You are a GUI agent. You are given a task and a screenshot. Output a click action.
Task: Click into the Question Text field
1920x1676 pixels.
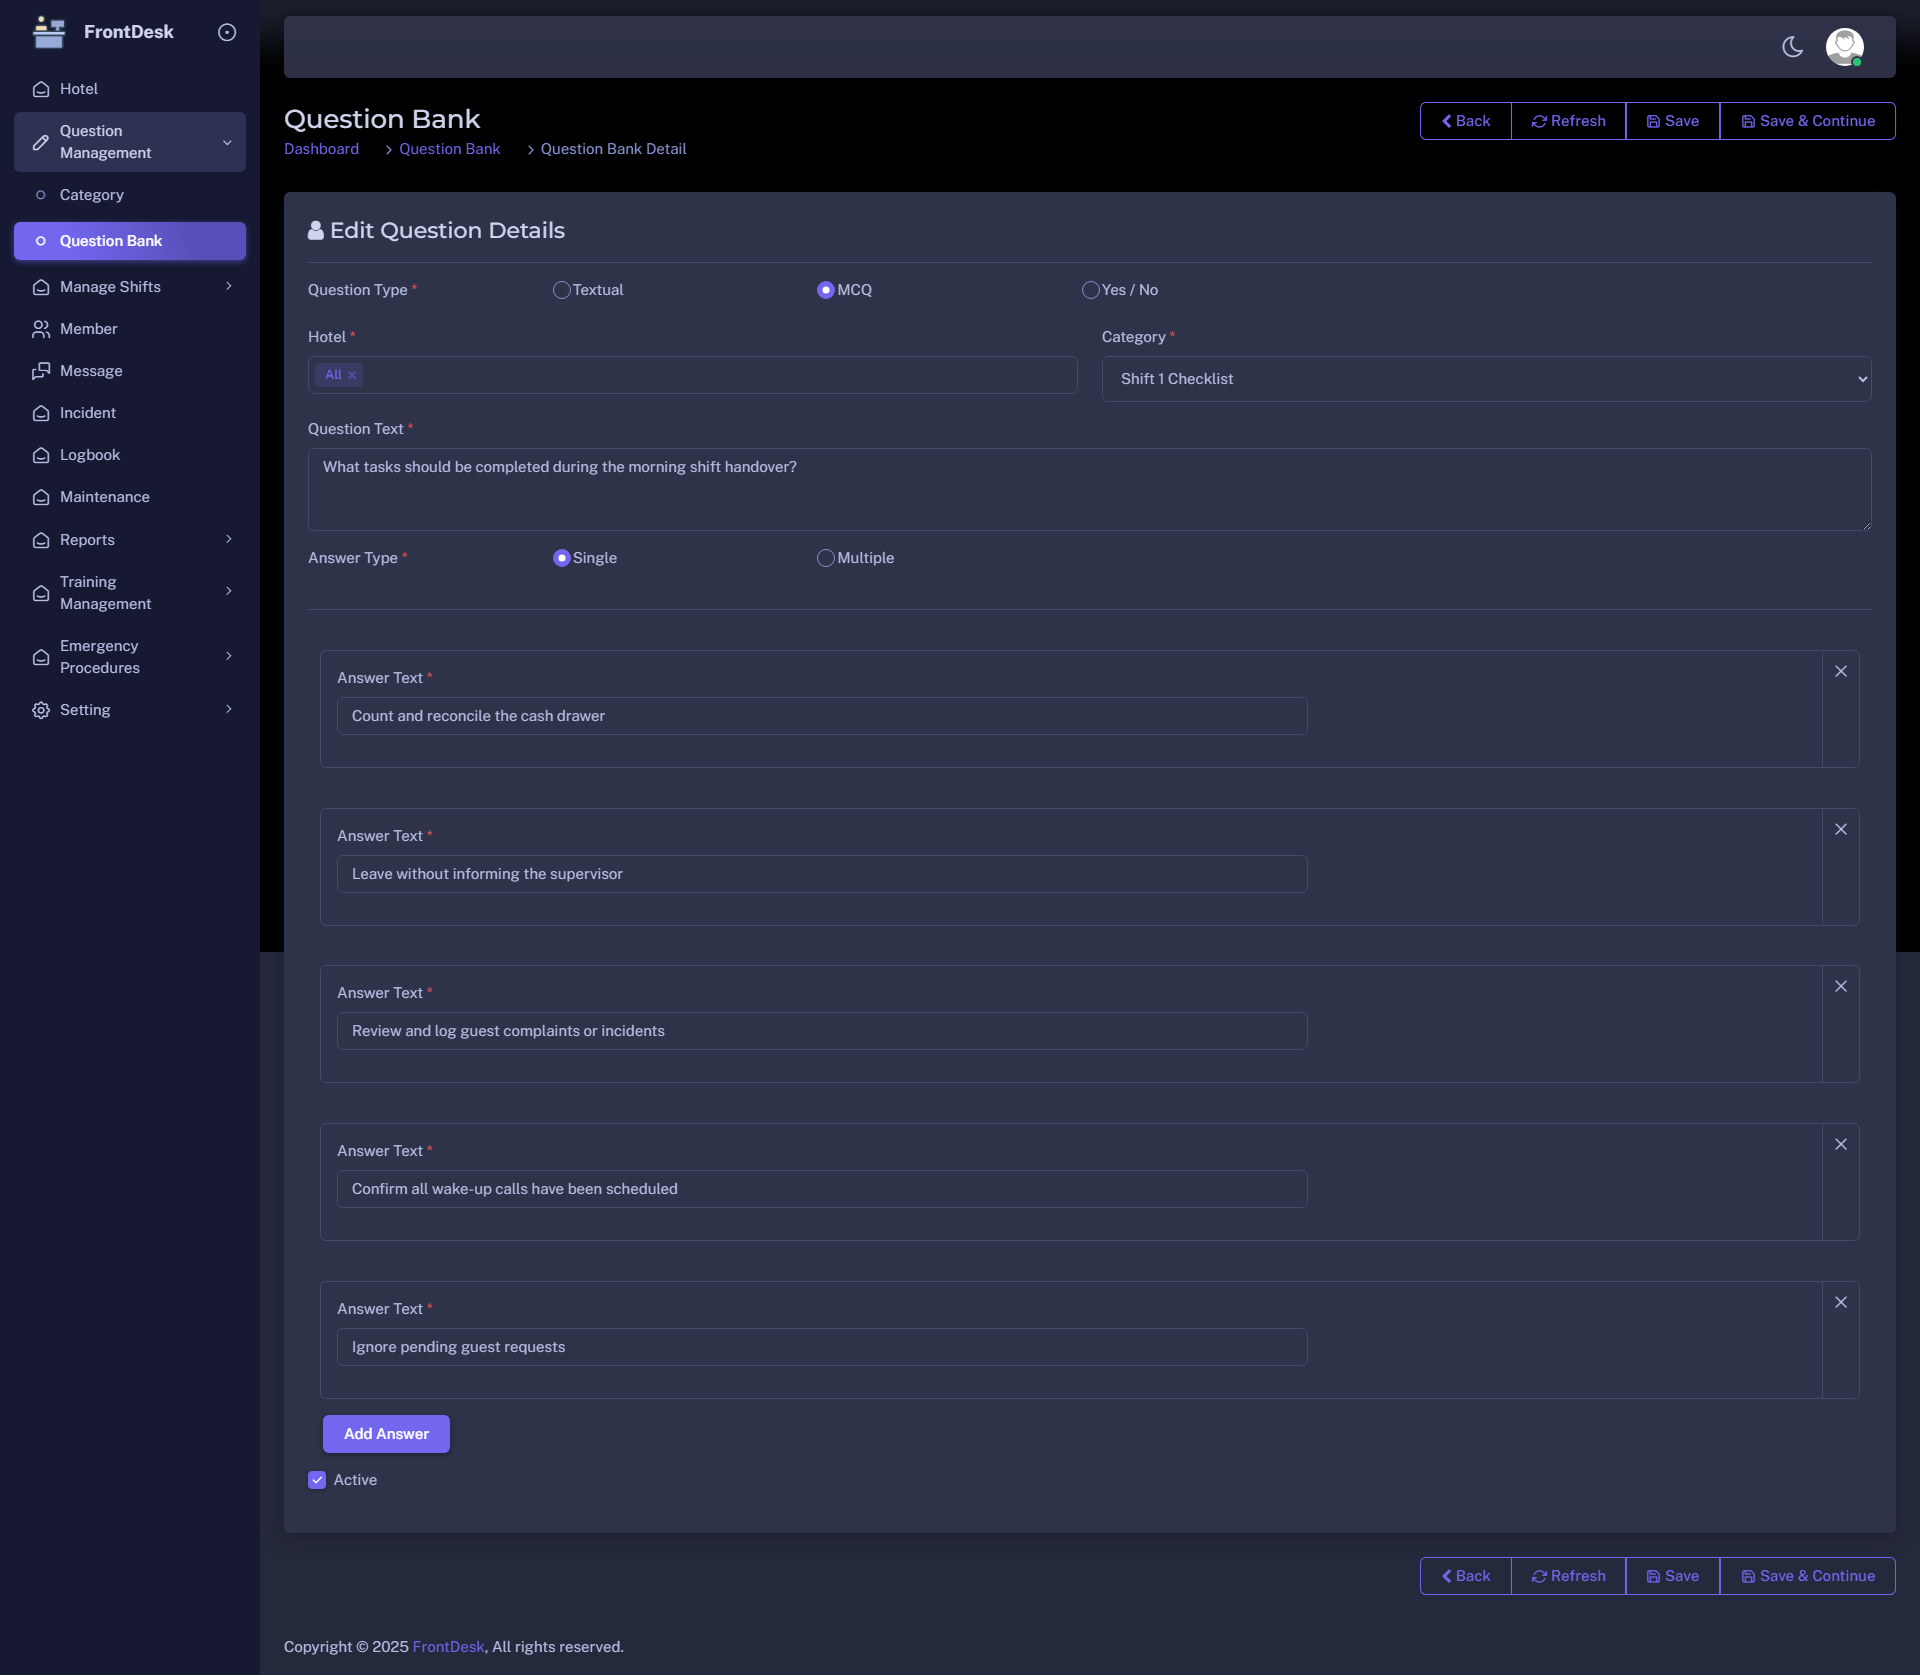[x=1088, y=489]
